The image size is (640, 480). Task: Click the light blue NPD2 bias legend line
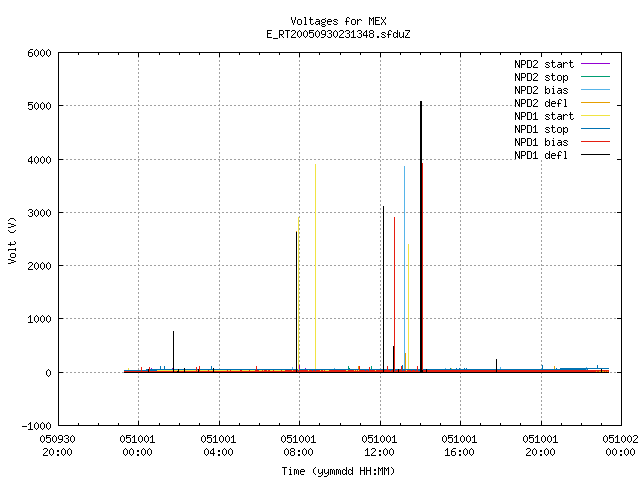595,90
